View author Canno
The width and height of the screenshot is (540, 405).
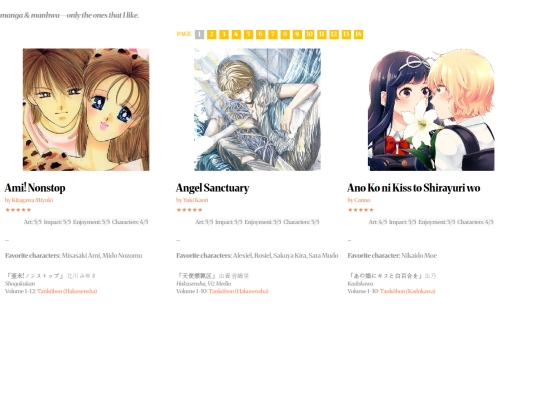362,200
